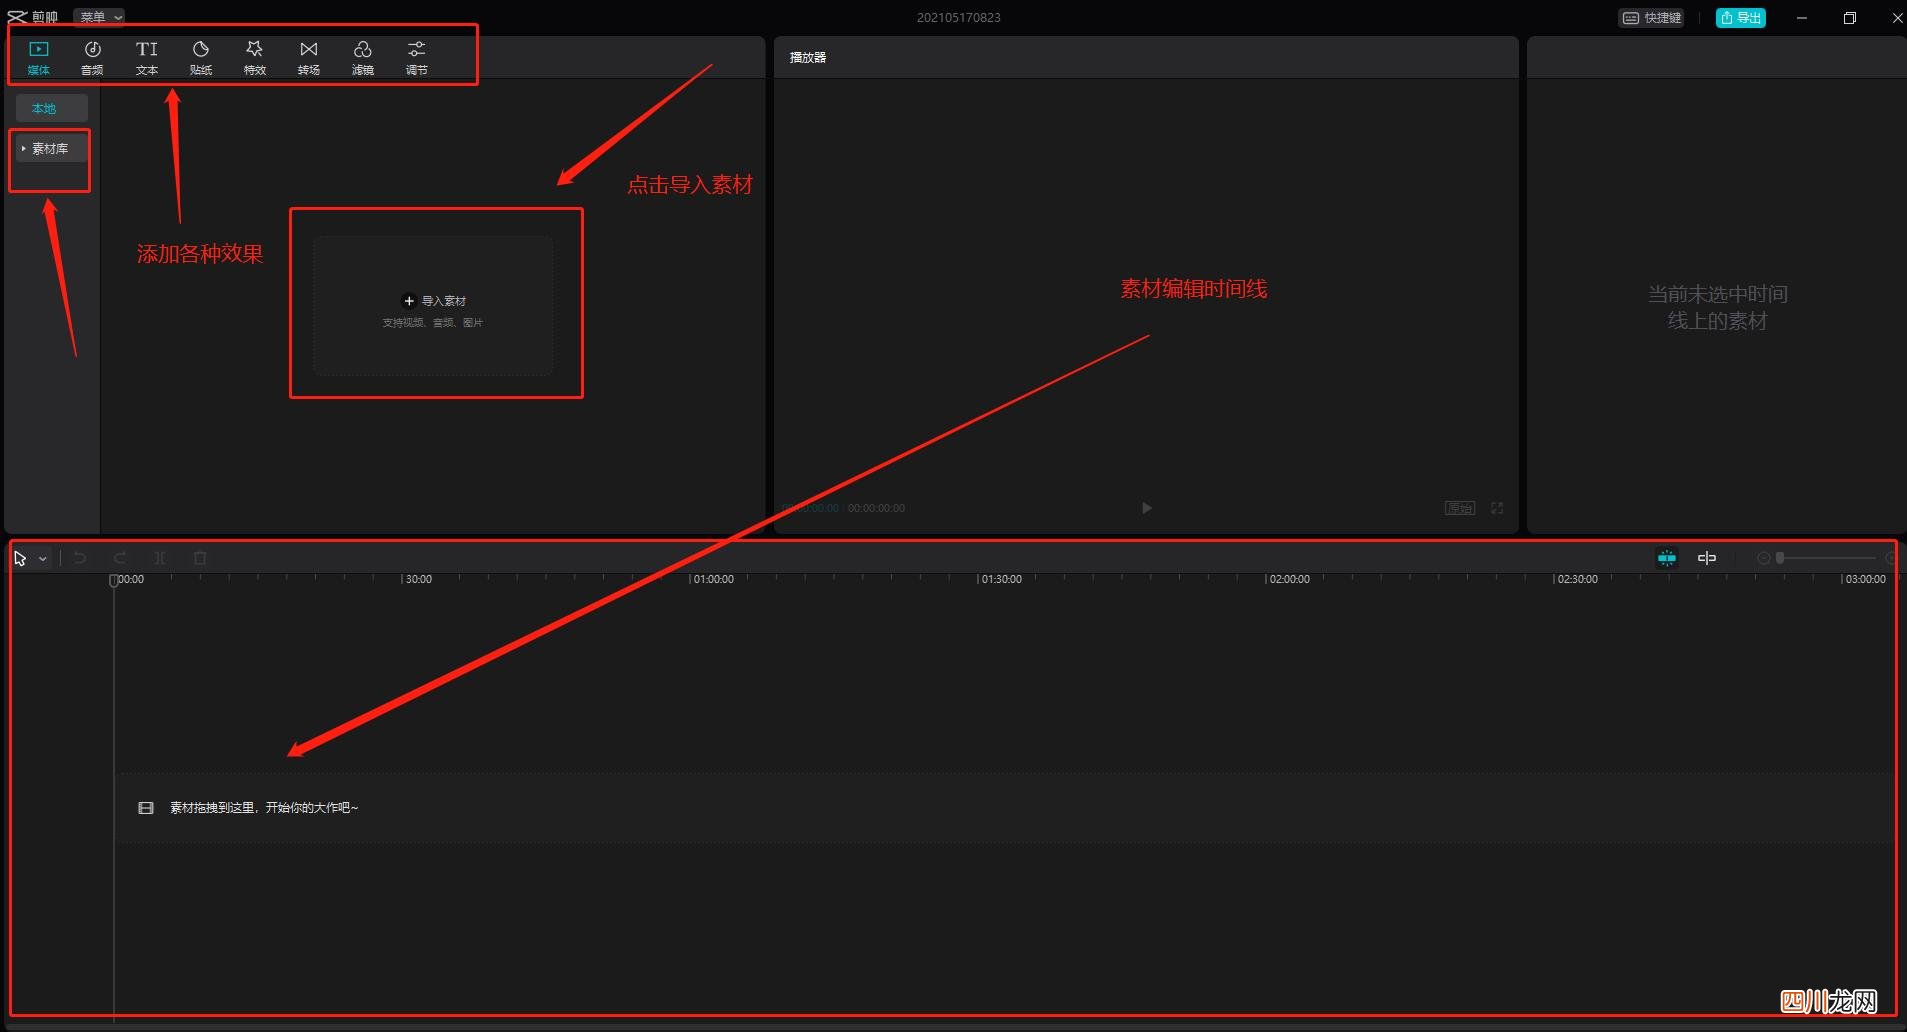This screenshot has height=1032, width=1907.
Task: Open the 快捷键 shortcuts button
Action: coord(1651,18)
